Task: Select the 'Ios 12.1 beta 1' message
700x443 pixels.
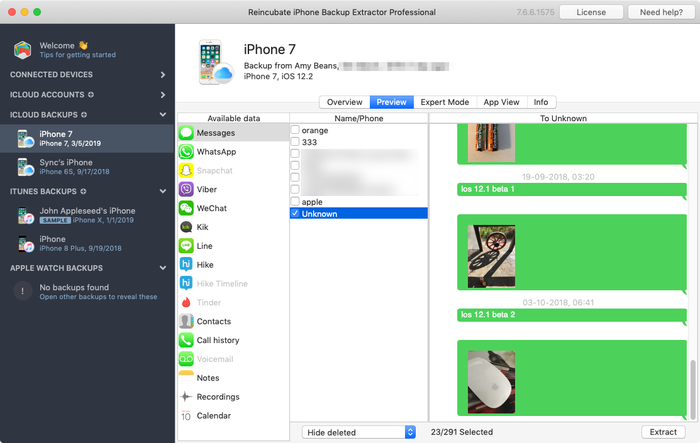Action: coord(571,189)
